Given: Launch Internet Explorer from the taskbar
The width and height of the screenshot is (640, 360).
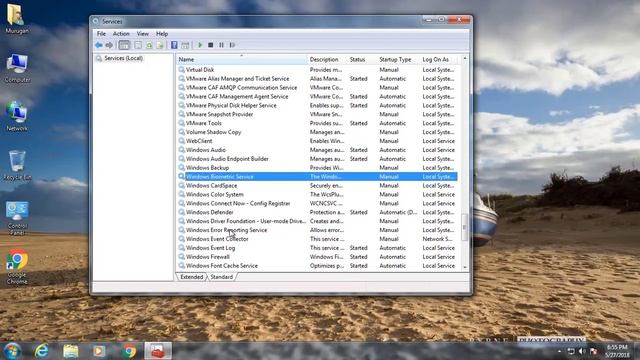Looking at the screenshot, I should pos(41,351).
